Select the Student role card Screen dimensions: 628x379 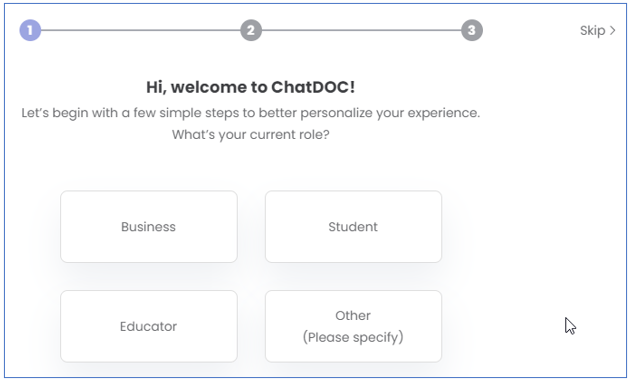click(x=353, y=227)
